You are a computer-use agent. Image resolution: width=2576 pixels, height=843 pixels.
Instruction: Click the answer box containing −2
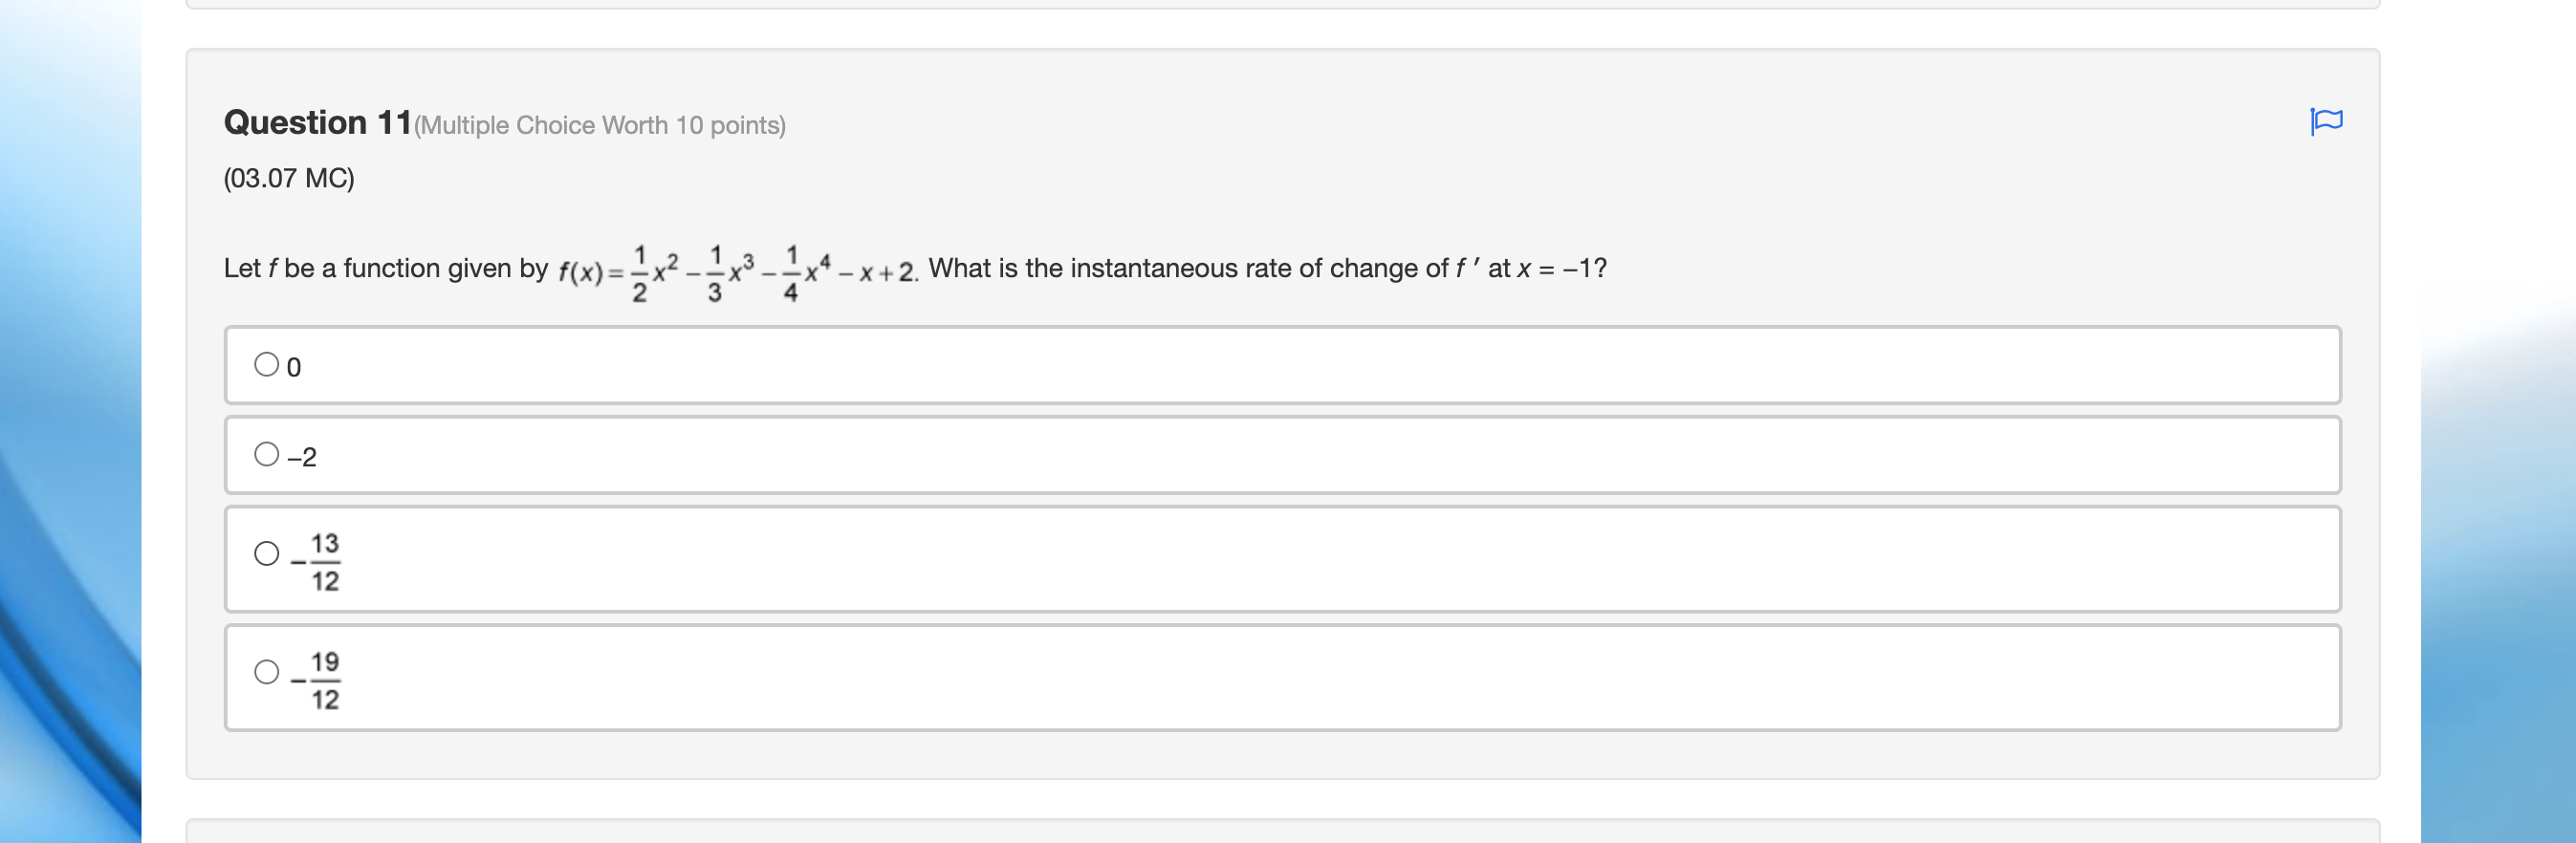1200,454
